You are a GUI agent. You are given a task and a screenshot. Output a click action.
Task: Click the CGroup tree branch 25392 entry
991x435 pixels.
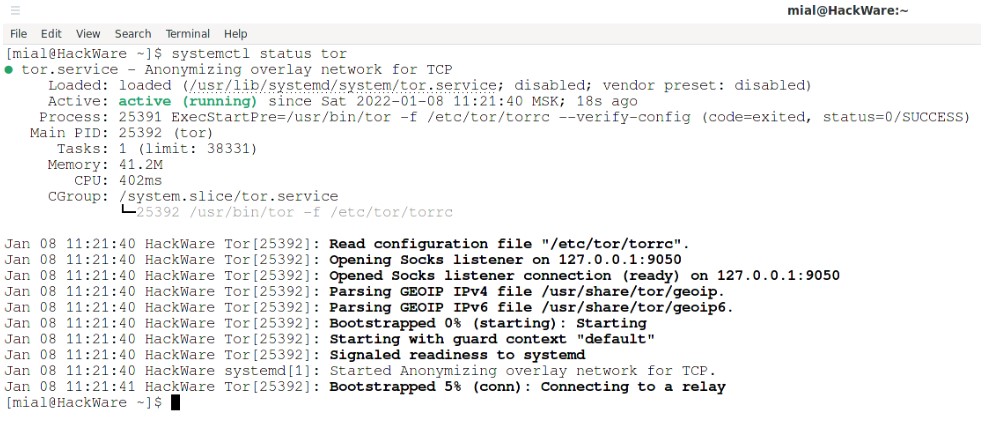286,212
